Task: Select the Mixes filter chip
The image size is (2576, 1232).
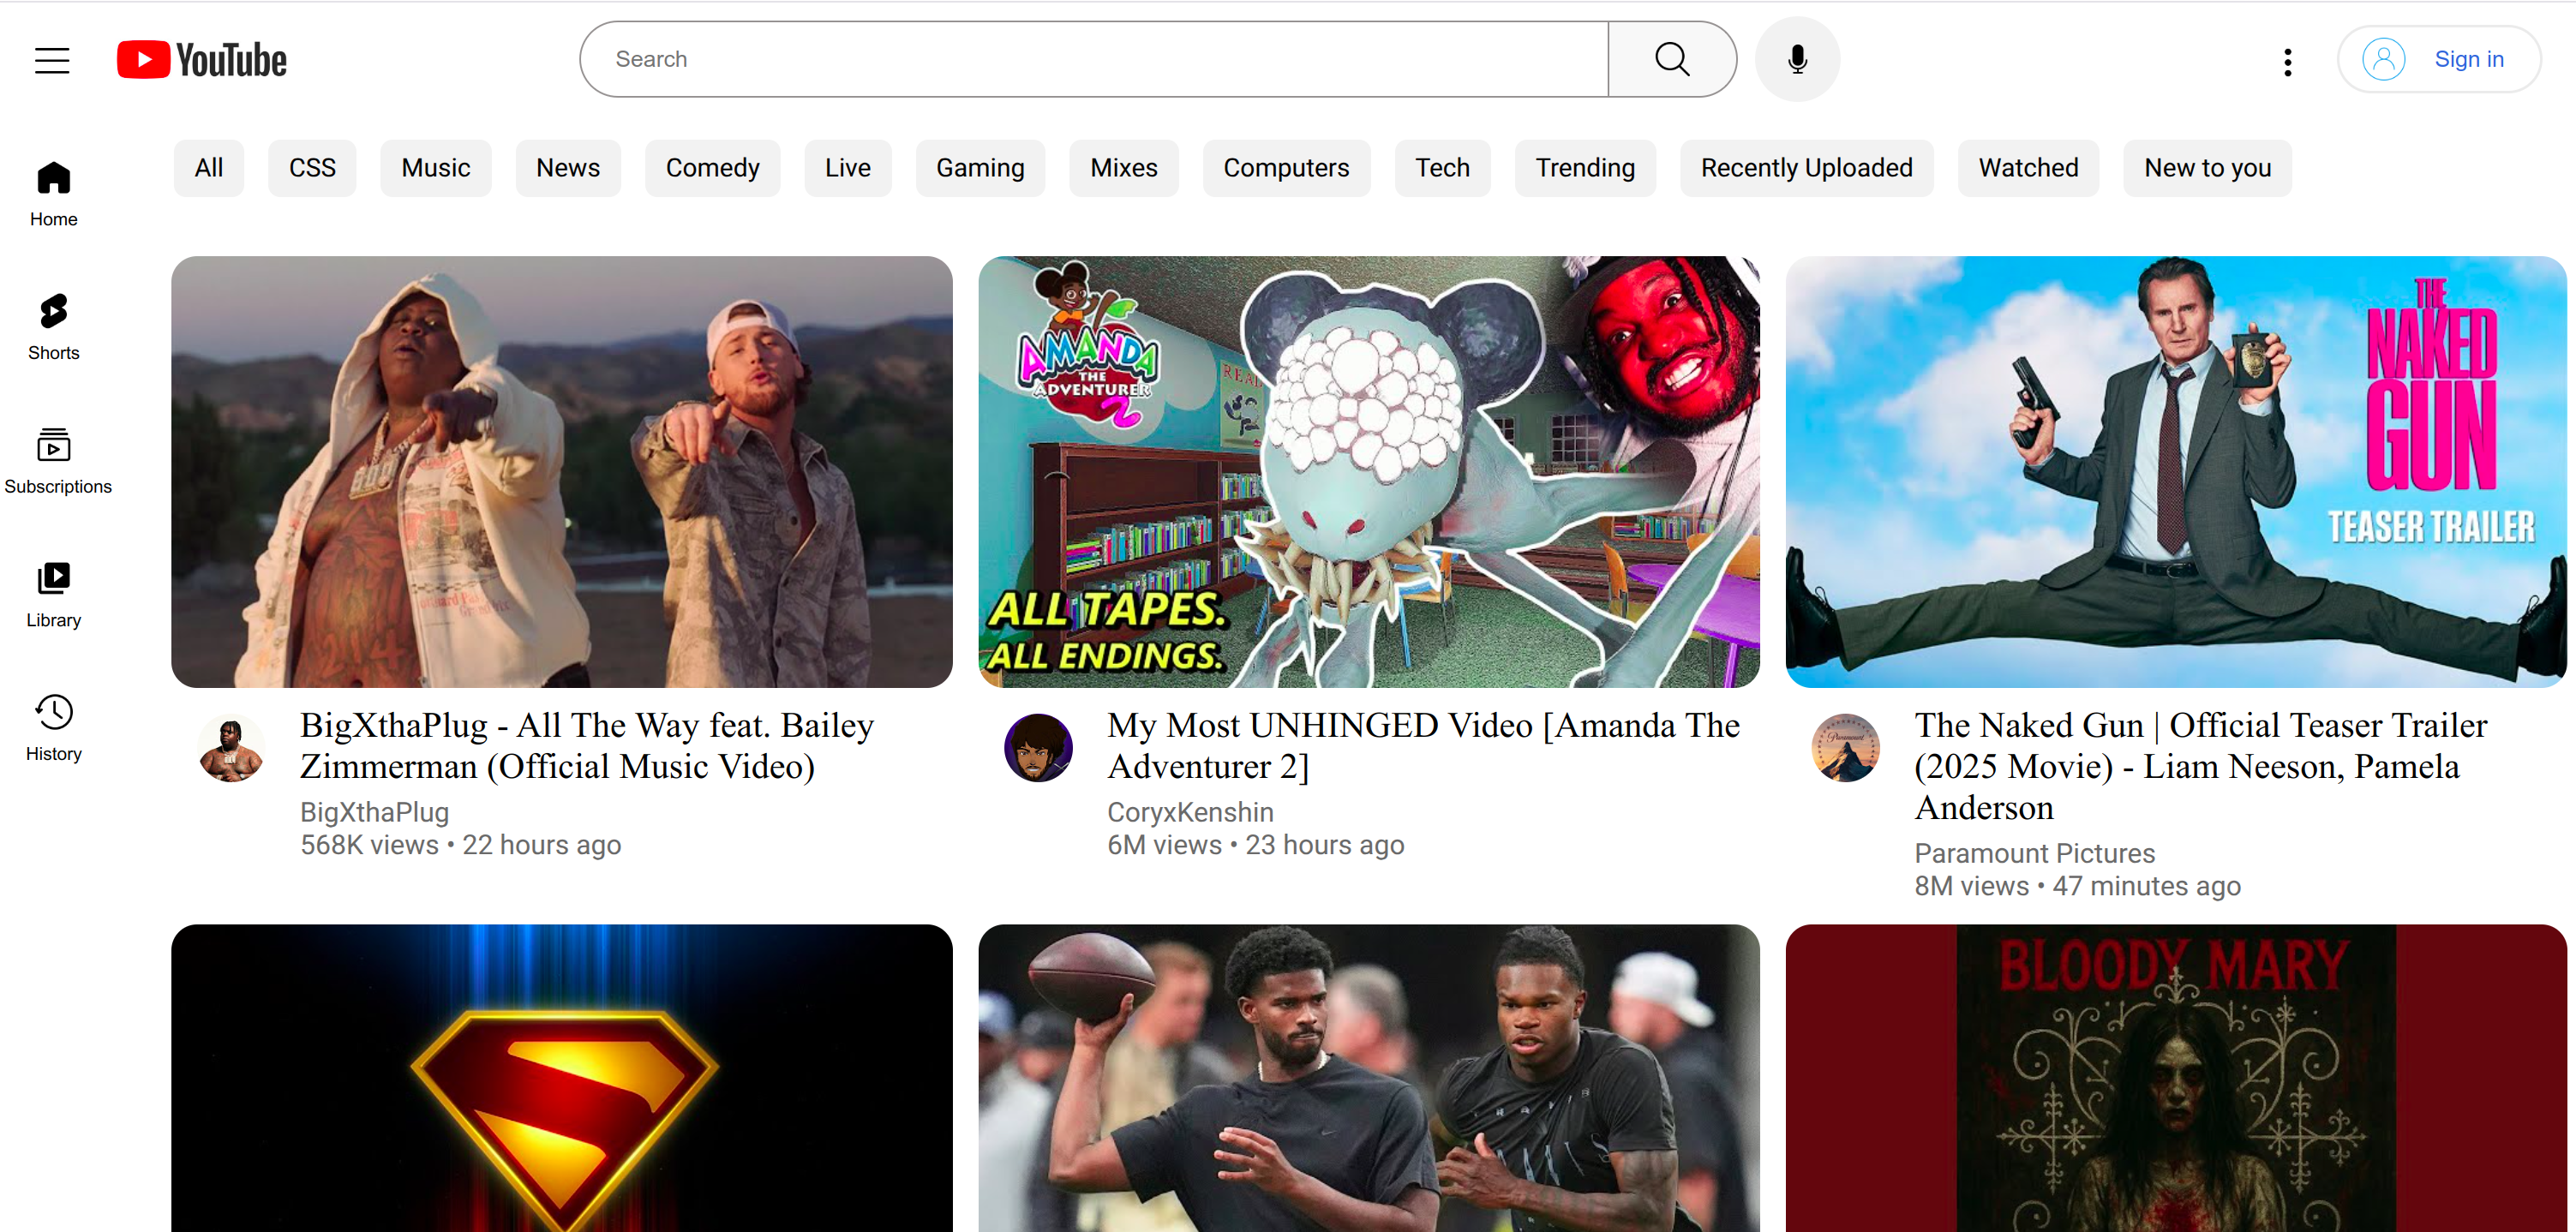Action: click(x=1124, y=168)
